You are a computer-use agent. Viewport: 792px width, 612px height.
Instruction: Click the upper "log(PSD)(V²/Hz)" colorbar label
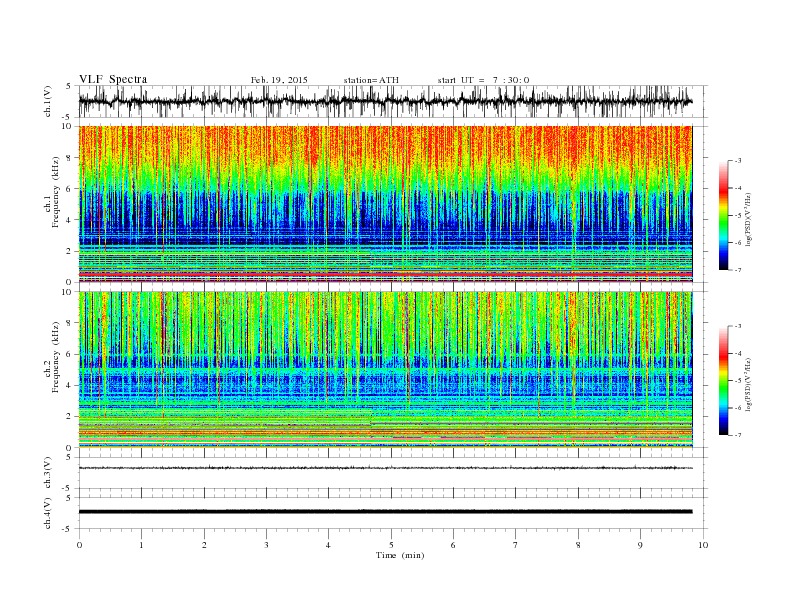pos(748,219)
